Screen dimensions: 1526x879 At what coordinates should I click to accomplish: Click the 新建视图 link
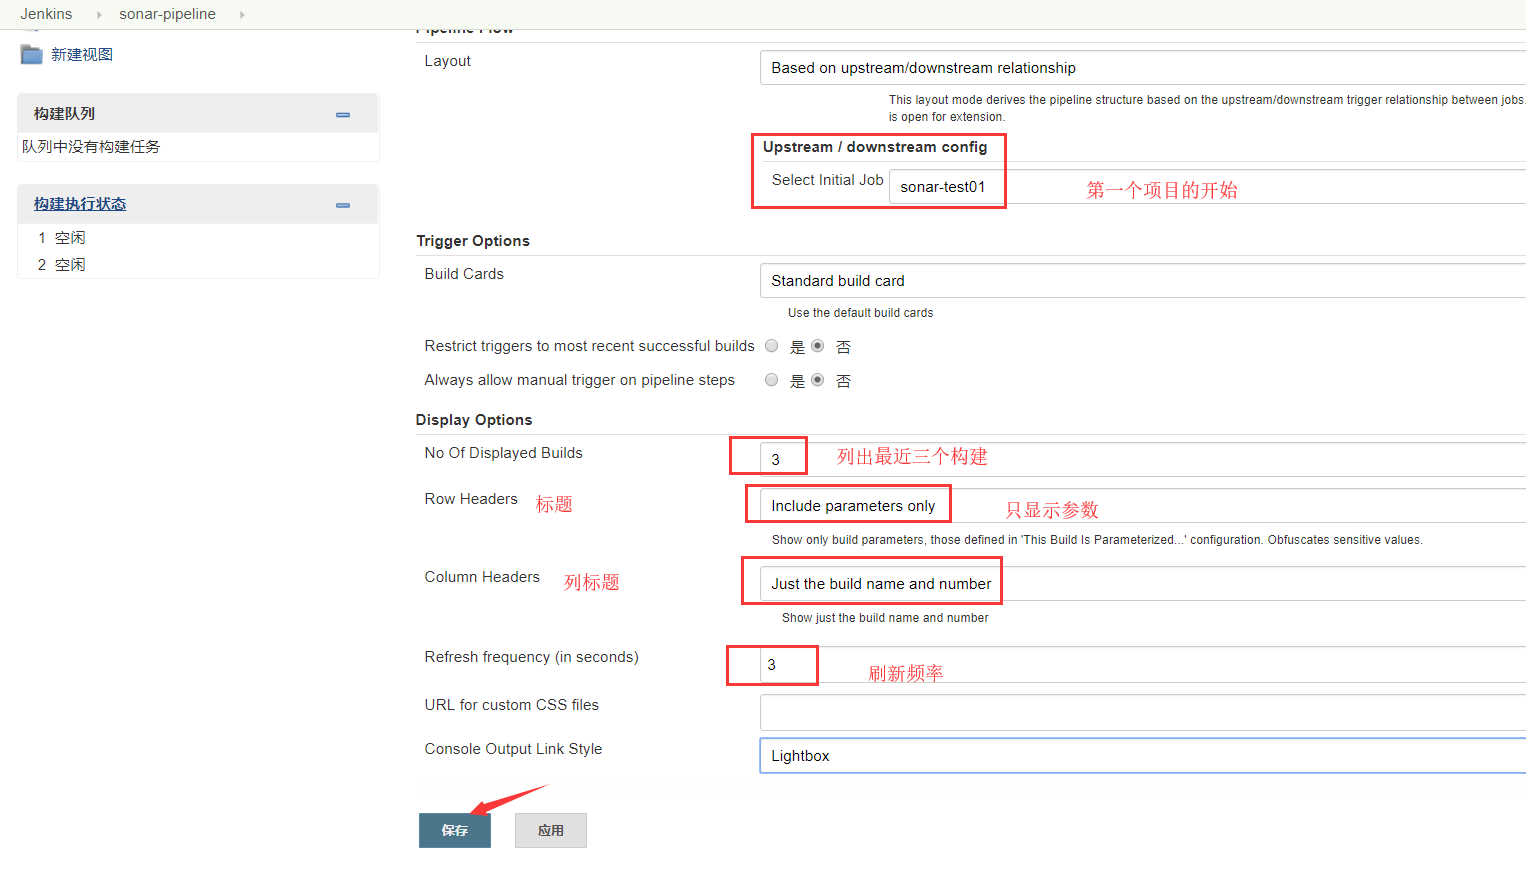click(82, 55)
